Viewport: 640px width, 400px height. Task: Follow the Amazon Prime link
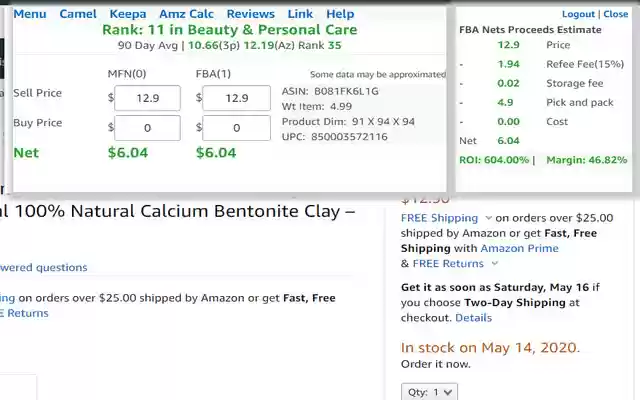click(x=519, y=248)
